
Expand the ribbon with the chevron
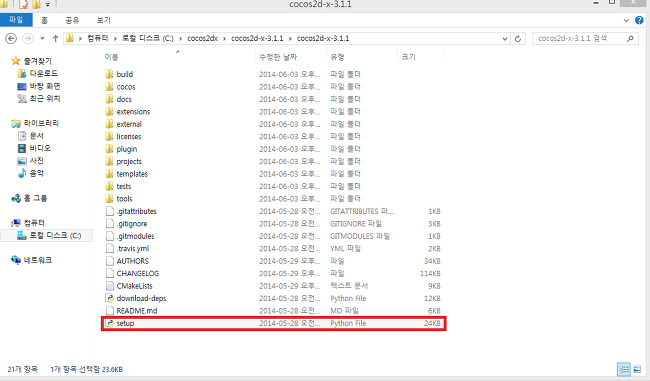pos(626,20)
